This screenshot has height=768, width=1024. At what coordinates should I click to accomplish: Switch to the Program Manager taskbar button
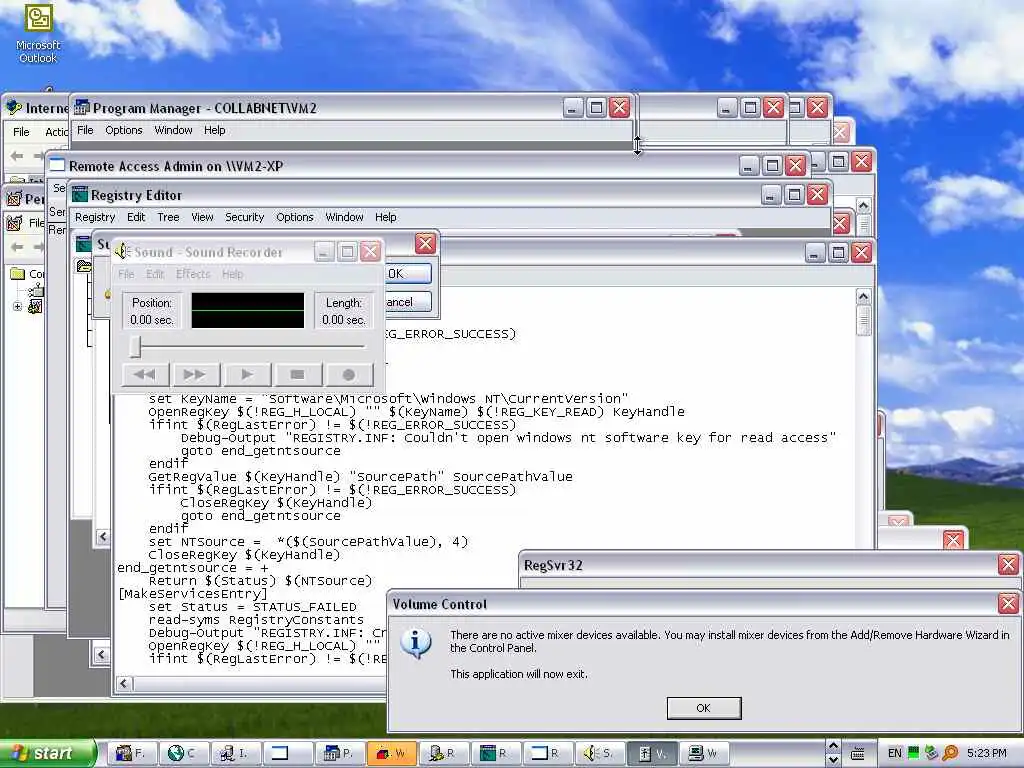point(338,753)
